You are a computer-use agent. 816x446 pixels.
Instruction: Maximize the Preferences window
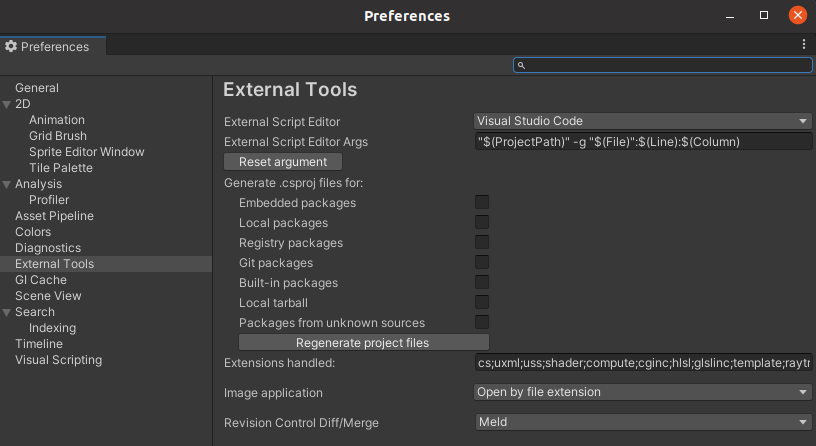[x=764, y=16]
